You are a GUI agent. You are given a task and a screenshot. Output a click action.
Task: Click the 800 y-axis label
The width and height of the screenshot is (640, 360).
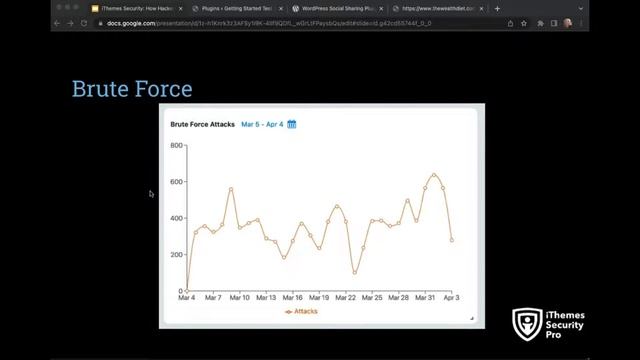[176, 145]
